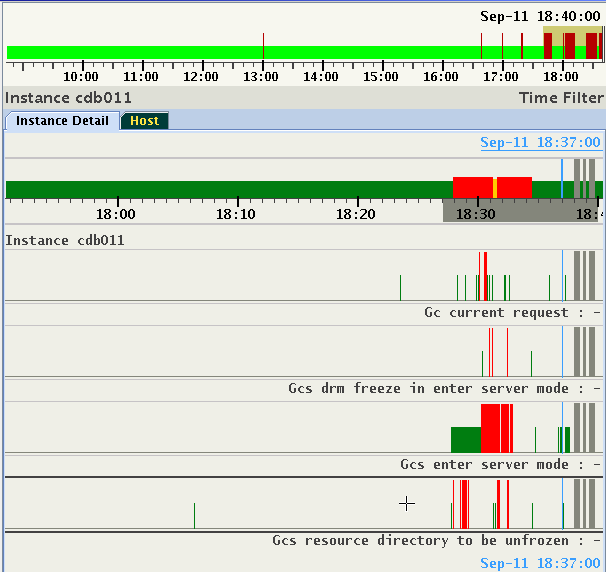This screenshot has height=572, width=606.
Task: Click the 'Gcs enter server mode' label
Action: point(484,464)
